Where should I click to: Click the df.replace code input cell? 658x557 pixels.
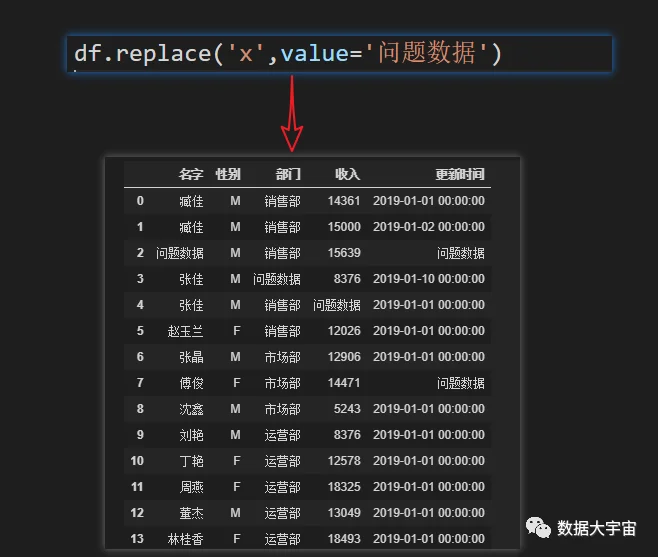point(339,54)
